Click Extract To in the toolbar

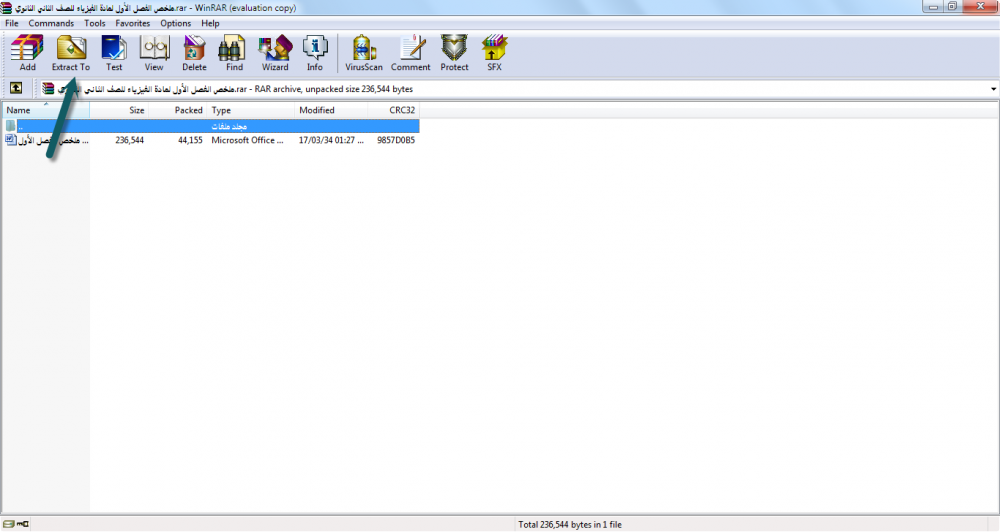point(71,53)
